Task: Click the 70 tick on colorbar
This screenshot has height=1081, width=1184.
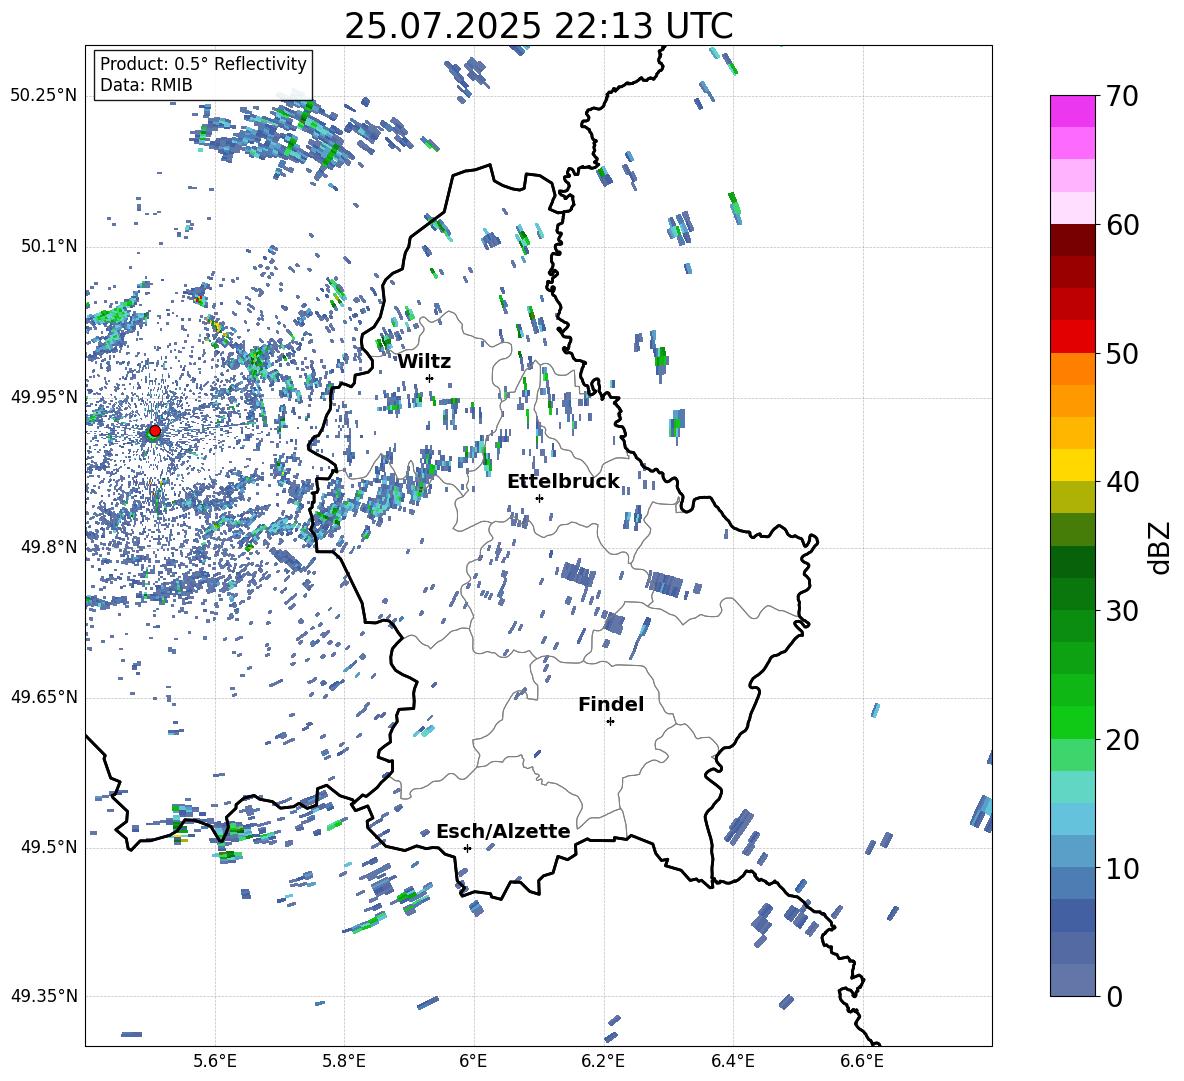Action: 1122,97
